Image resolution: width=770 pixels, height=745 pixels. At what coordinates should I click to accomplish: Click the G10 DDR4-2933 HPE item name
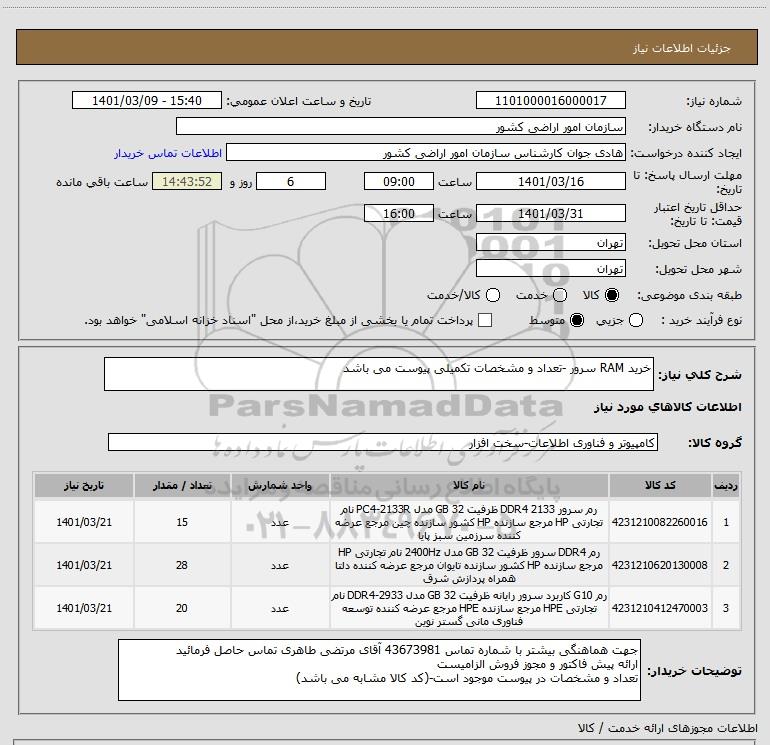click(469, 608)
